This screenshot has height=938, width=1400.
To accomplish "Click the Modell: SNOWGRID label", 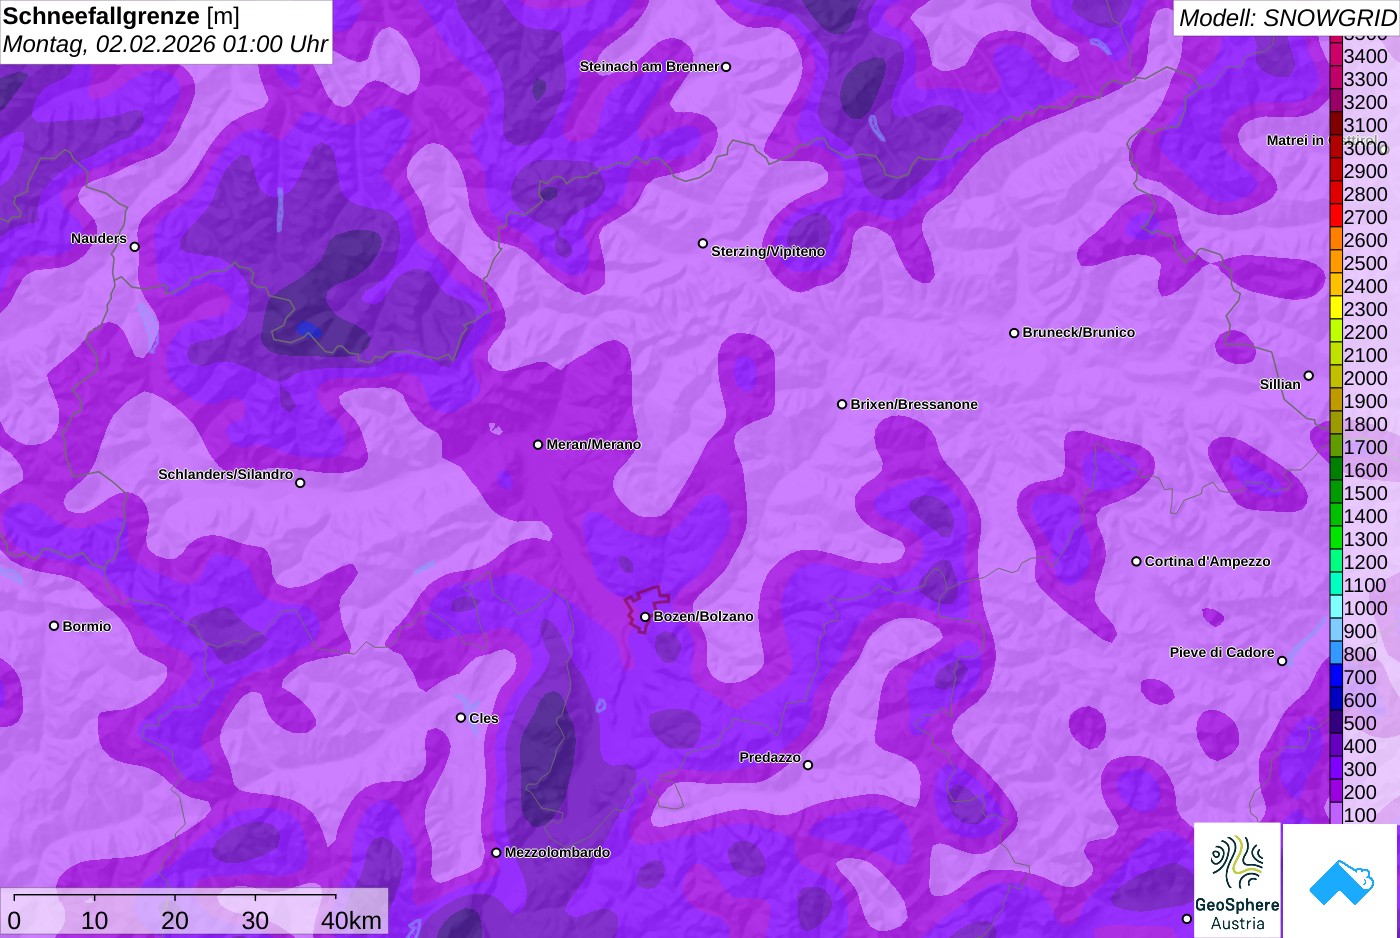I will 1286,17.
